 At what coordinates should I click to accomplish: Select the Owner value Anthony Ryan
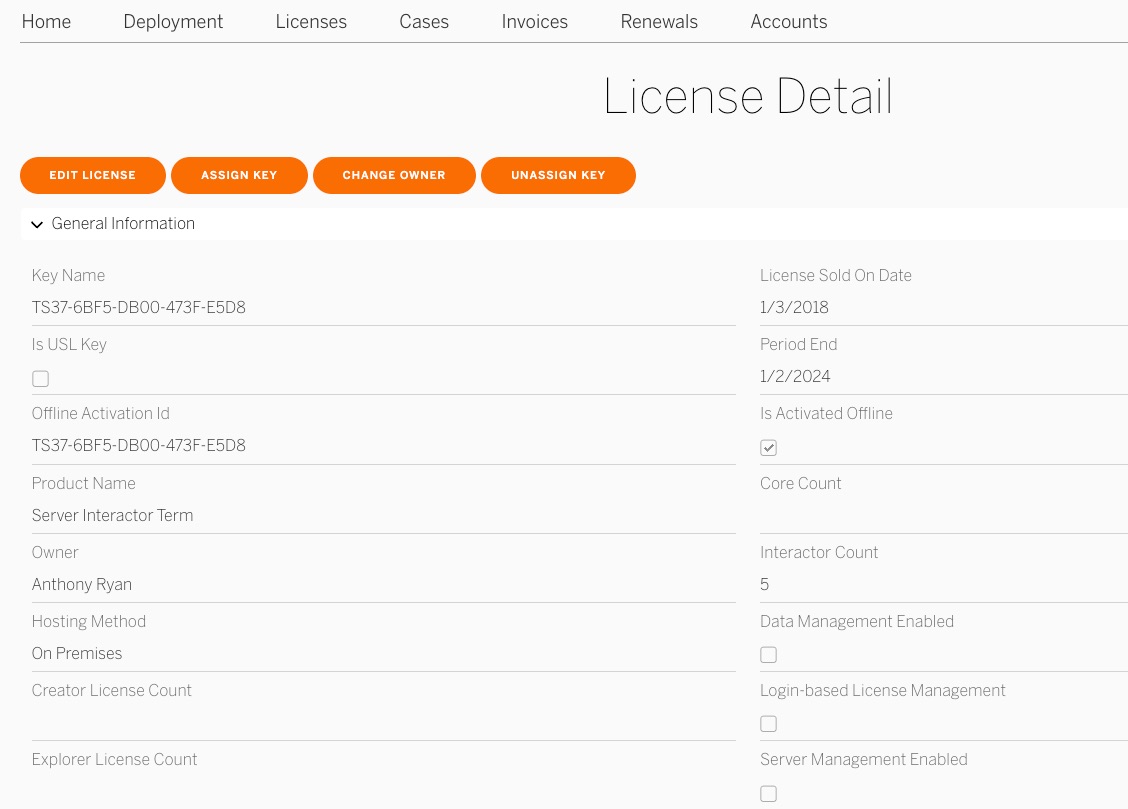point(82,585)
